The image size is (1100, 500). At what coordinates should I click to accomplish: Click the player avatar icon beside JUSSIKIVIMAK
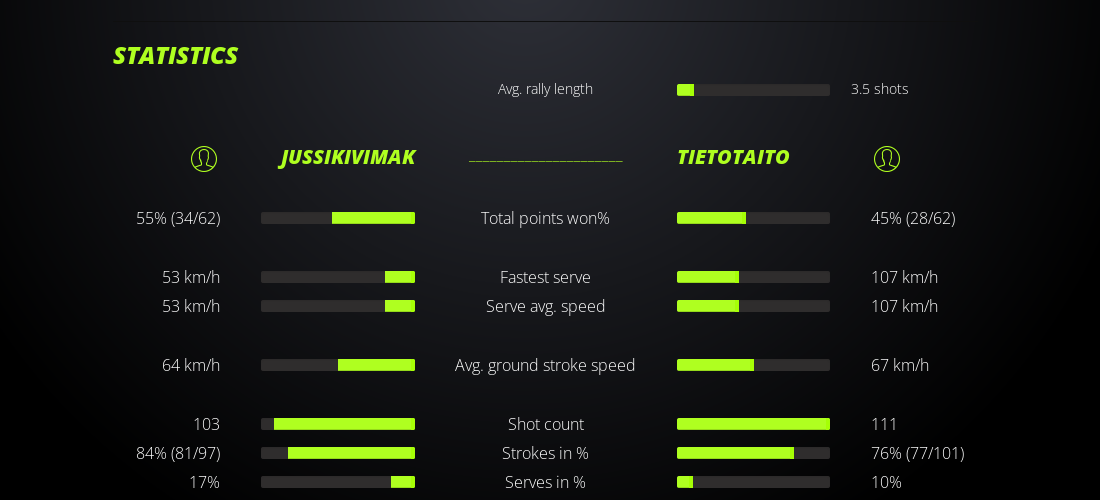click(x=204, y=159)
